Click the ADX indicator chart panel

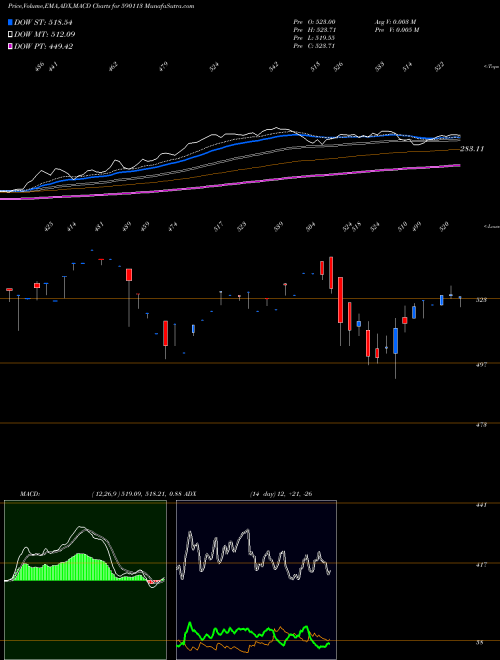[x=256, y=580]
